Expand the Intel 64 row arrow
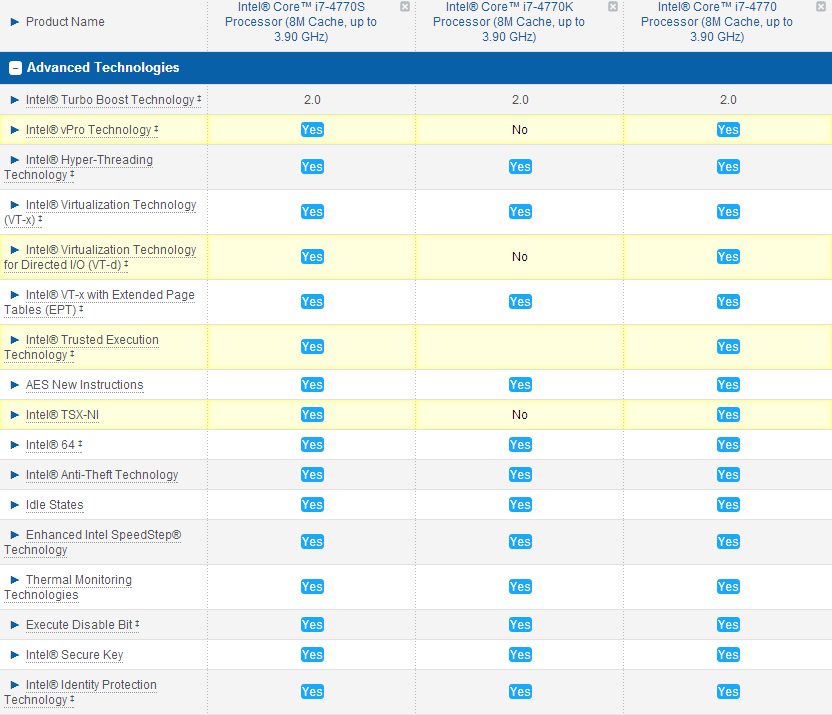 [15, 445]
